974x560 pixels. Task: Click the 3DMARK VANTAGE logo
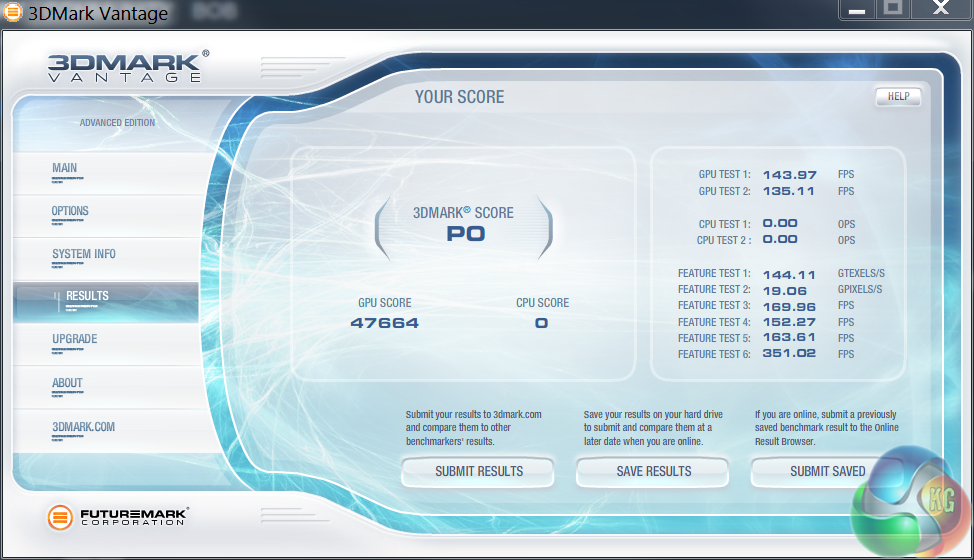pos(127,66)
